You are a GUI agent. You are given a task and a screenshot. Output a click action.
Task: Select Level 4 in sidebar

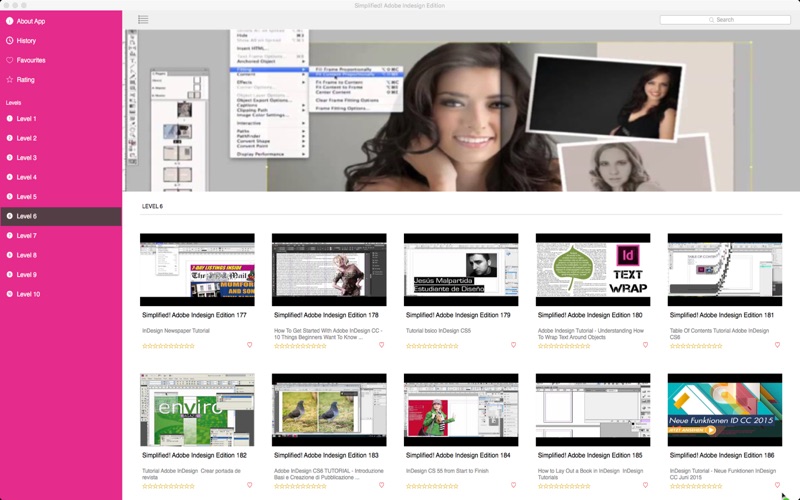click(x=61, y=177)
